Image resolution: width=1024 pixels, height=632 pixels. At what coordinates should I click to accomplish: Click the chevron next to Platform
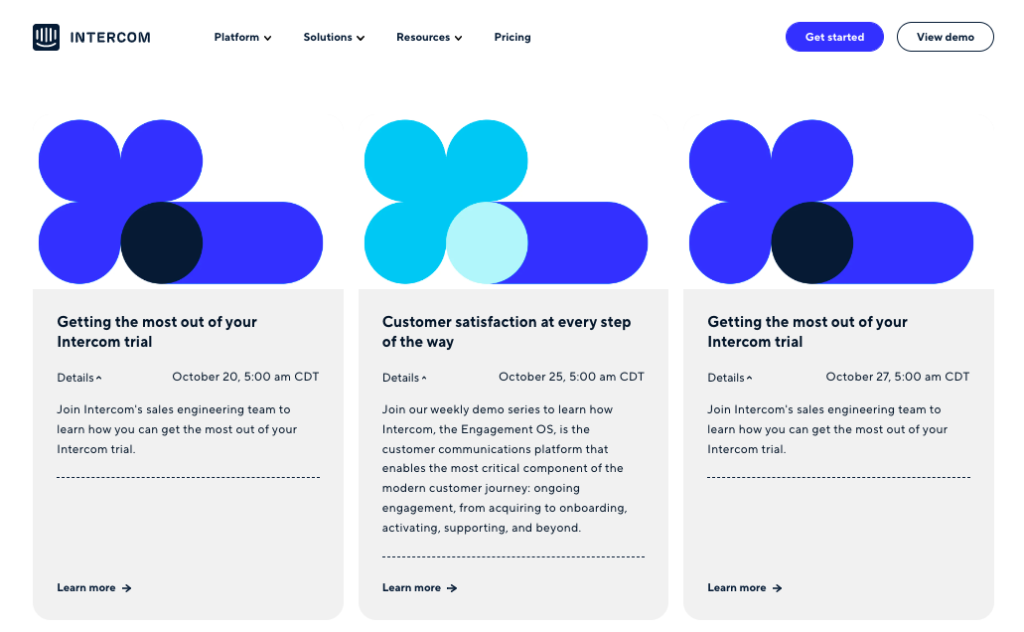[268, 38]
